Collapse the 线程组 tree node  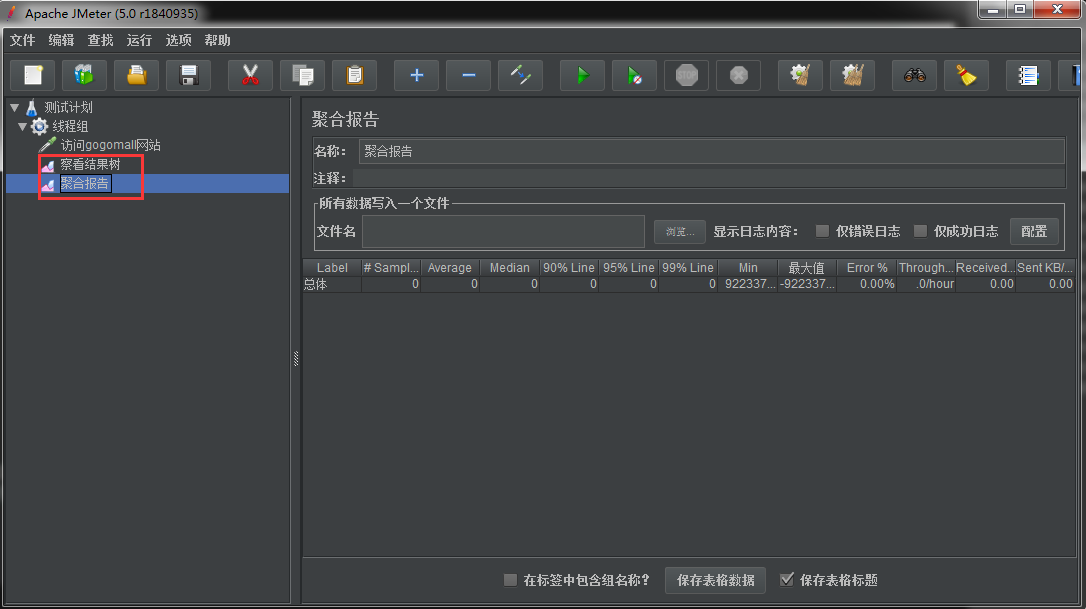(x=23, y=126)
